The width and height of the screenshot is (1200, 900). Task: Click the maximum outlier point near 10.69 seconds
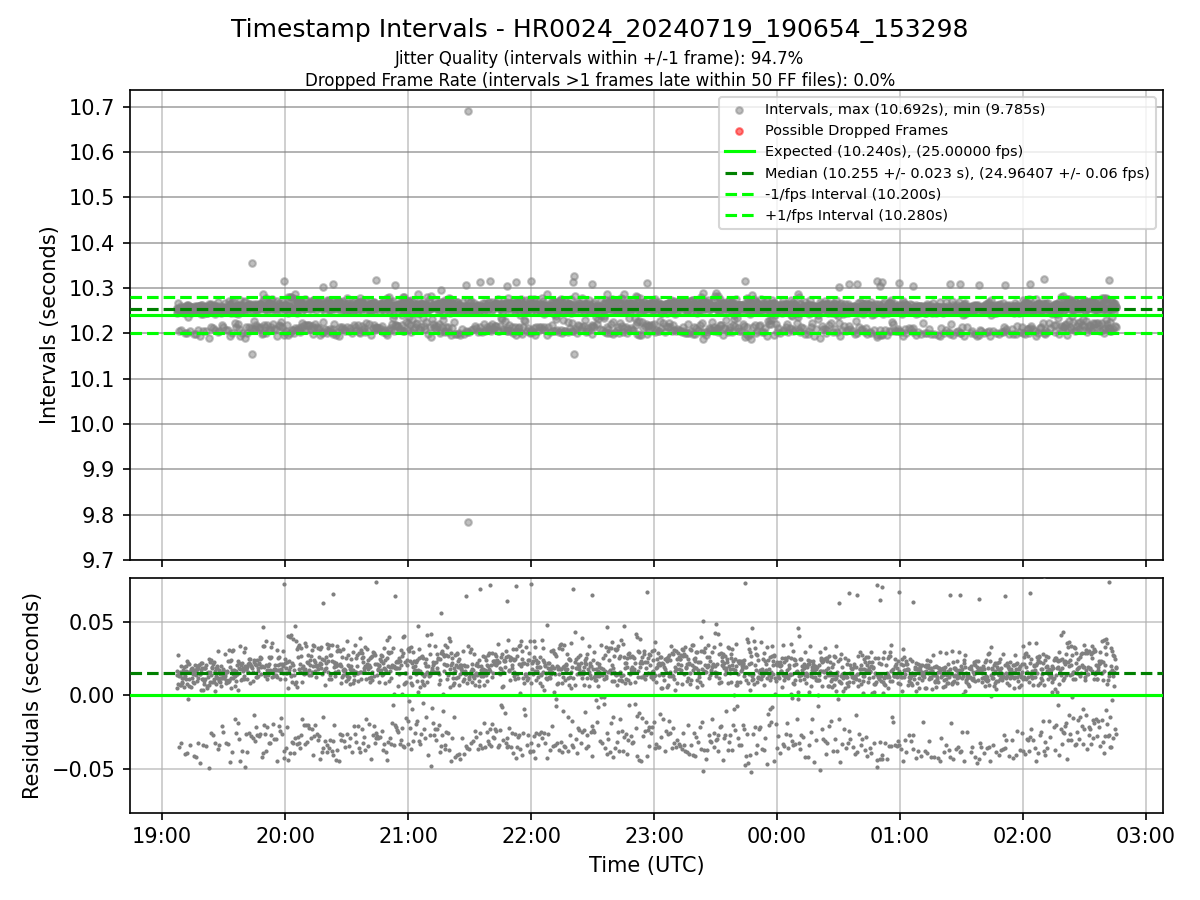468,111
